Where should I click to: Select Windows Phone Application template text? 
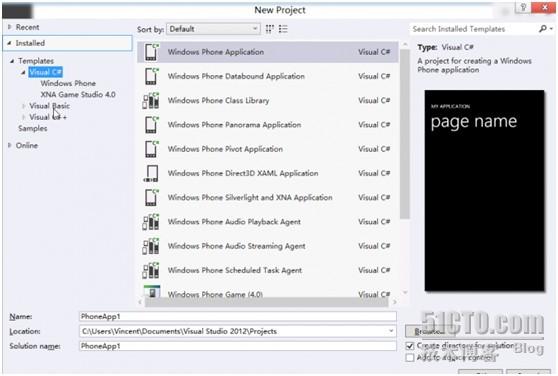coord(216,52)
